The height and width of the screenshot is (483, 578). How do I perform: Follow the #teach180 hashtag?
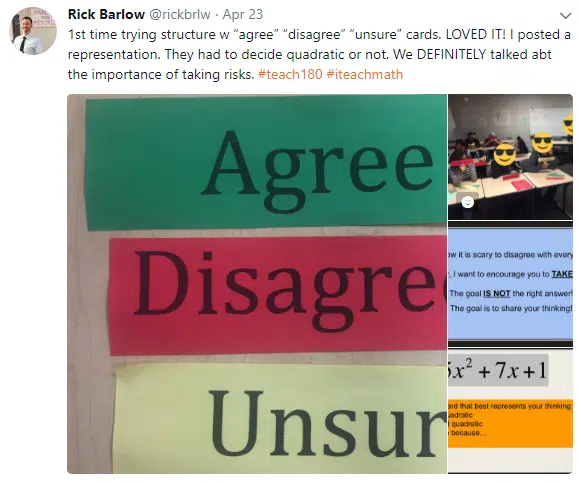(x=290, y=74)
